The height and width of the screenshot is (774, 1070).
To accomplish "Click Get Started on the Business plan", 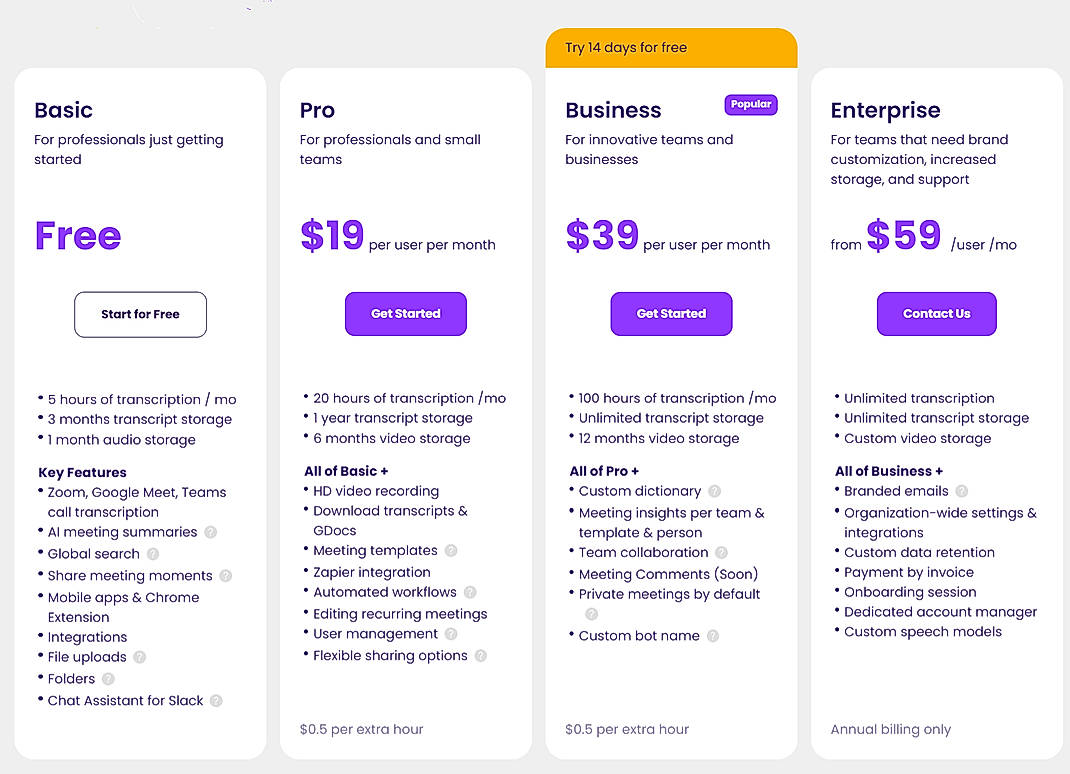I will [671, 313].
